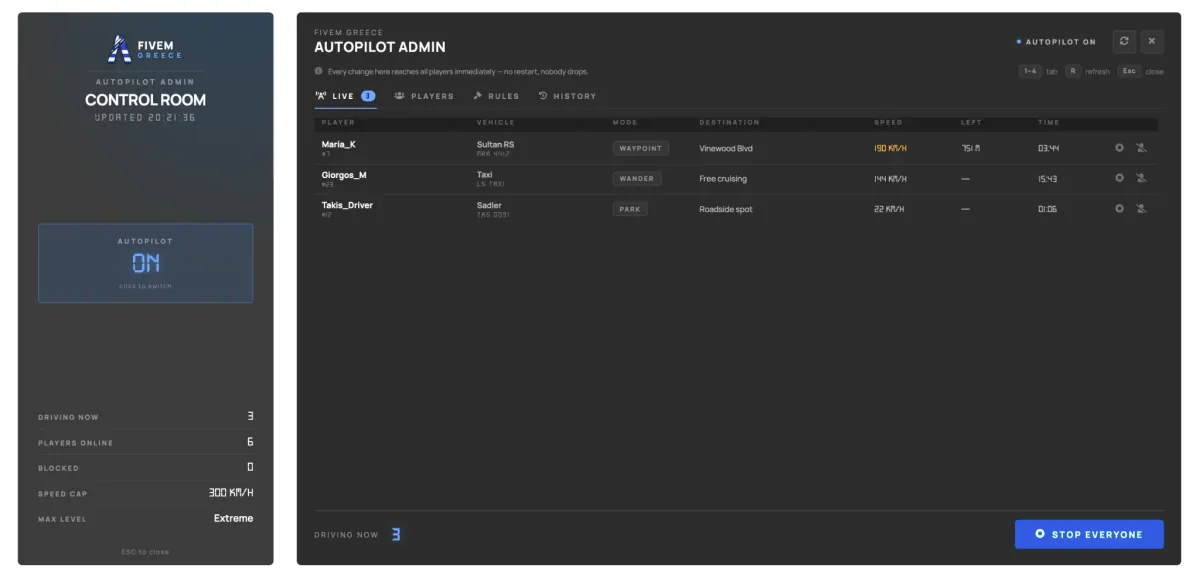Click the SPEED column header
This screenshot has width=1200, height=581.
(888, 122)
